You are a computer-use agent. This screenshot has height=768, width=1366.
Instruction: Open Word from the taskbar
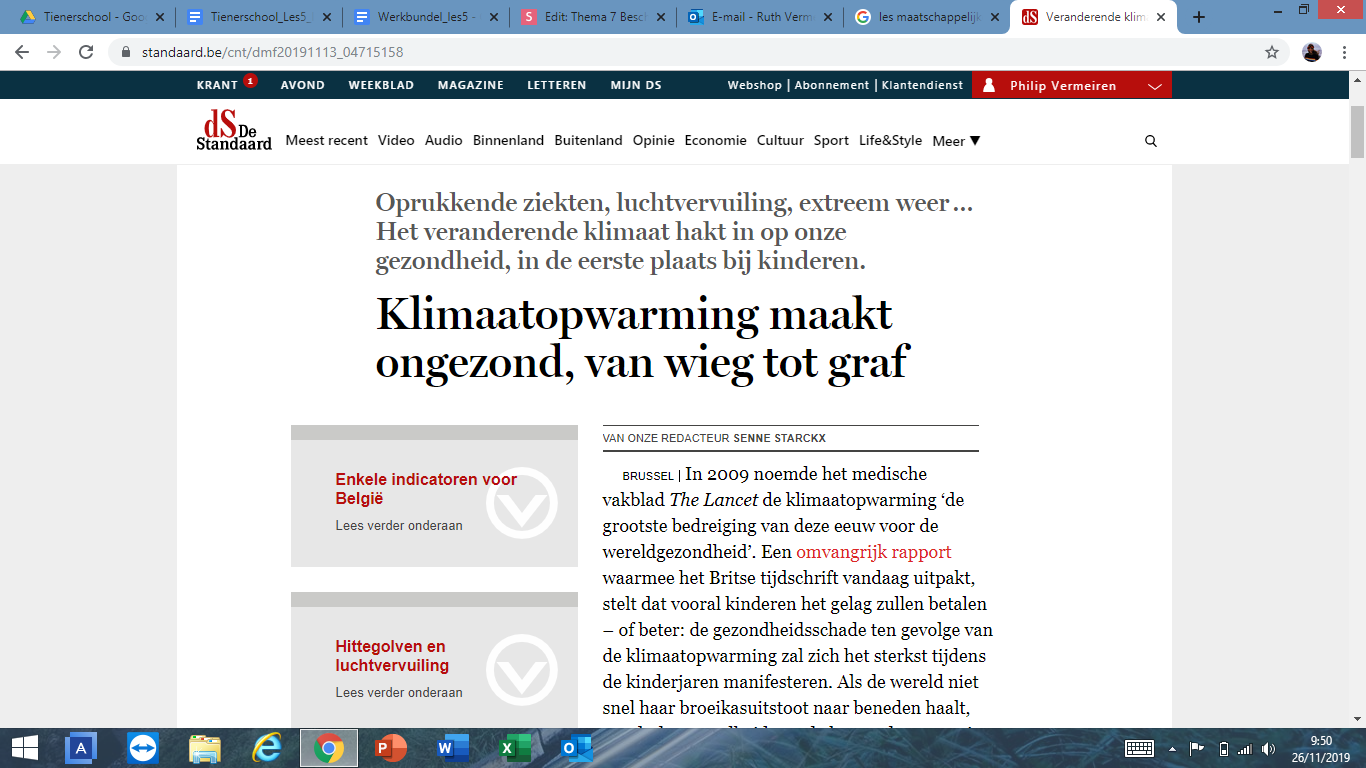[x=453, y=748]
